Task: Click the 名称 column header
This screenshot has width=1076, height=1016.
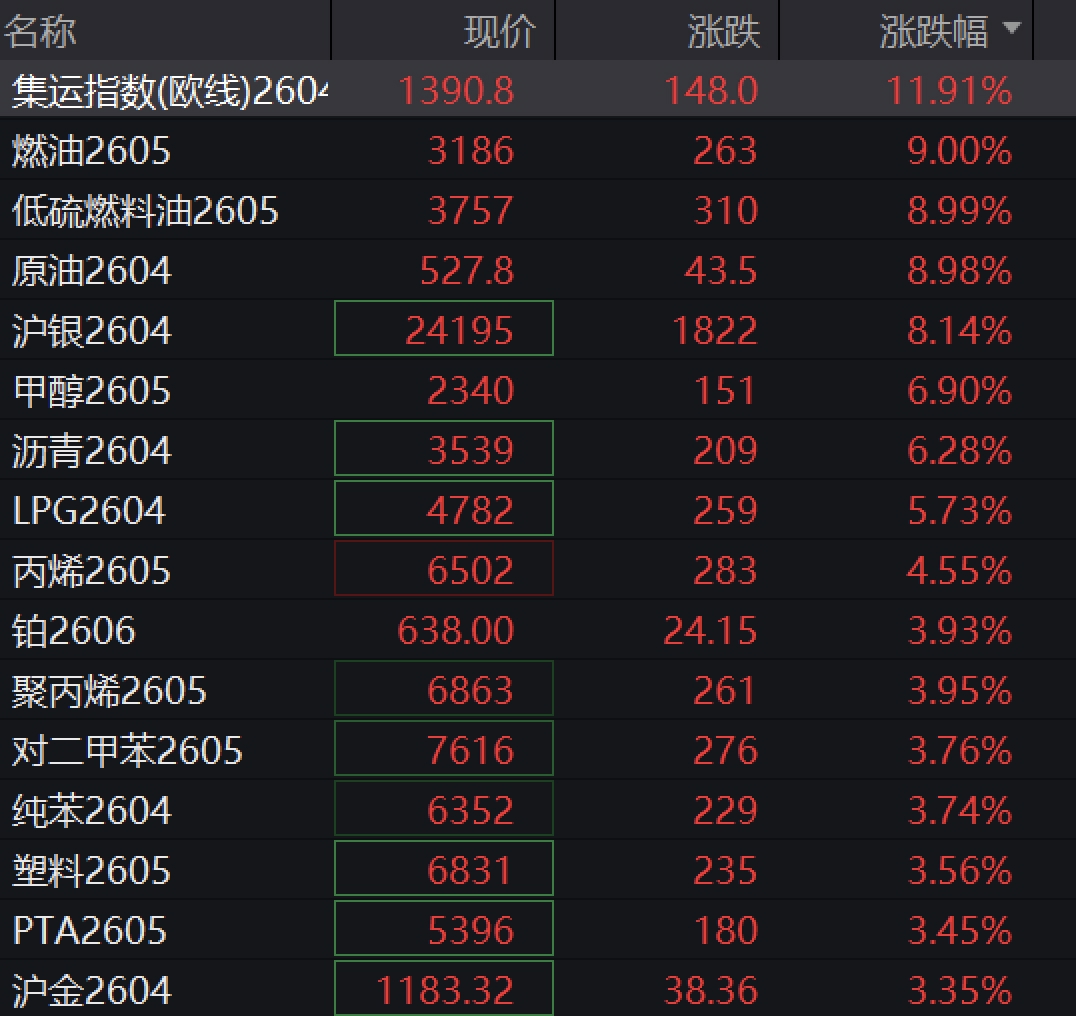Action: (40, 32)
